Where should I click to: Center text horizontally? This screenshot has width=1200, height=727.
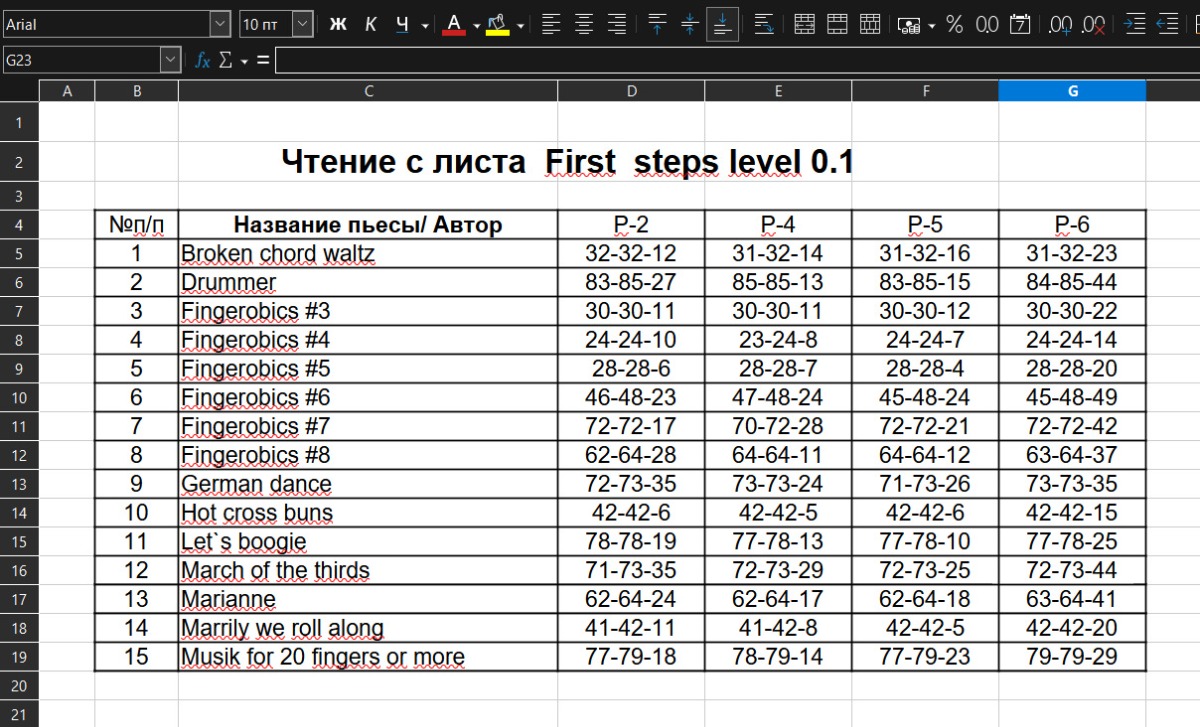584,24
